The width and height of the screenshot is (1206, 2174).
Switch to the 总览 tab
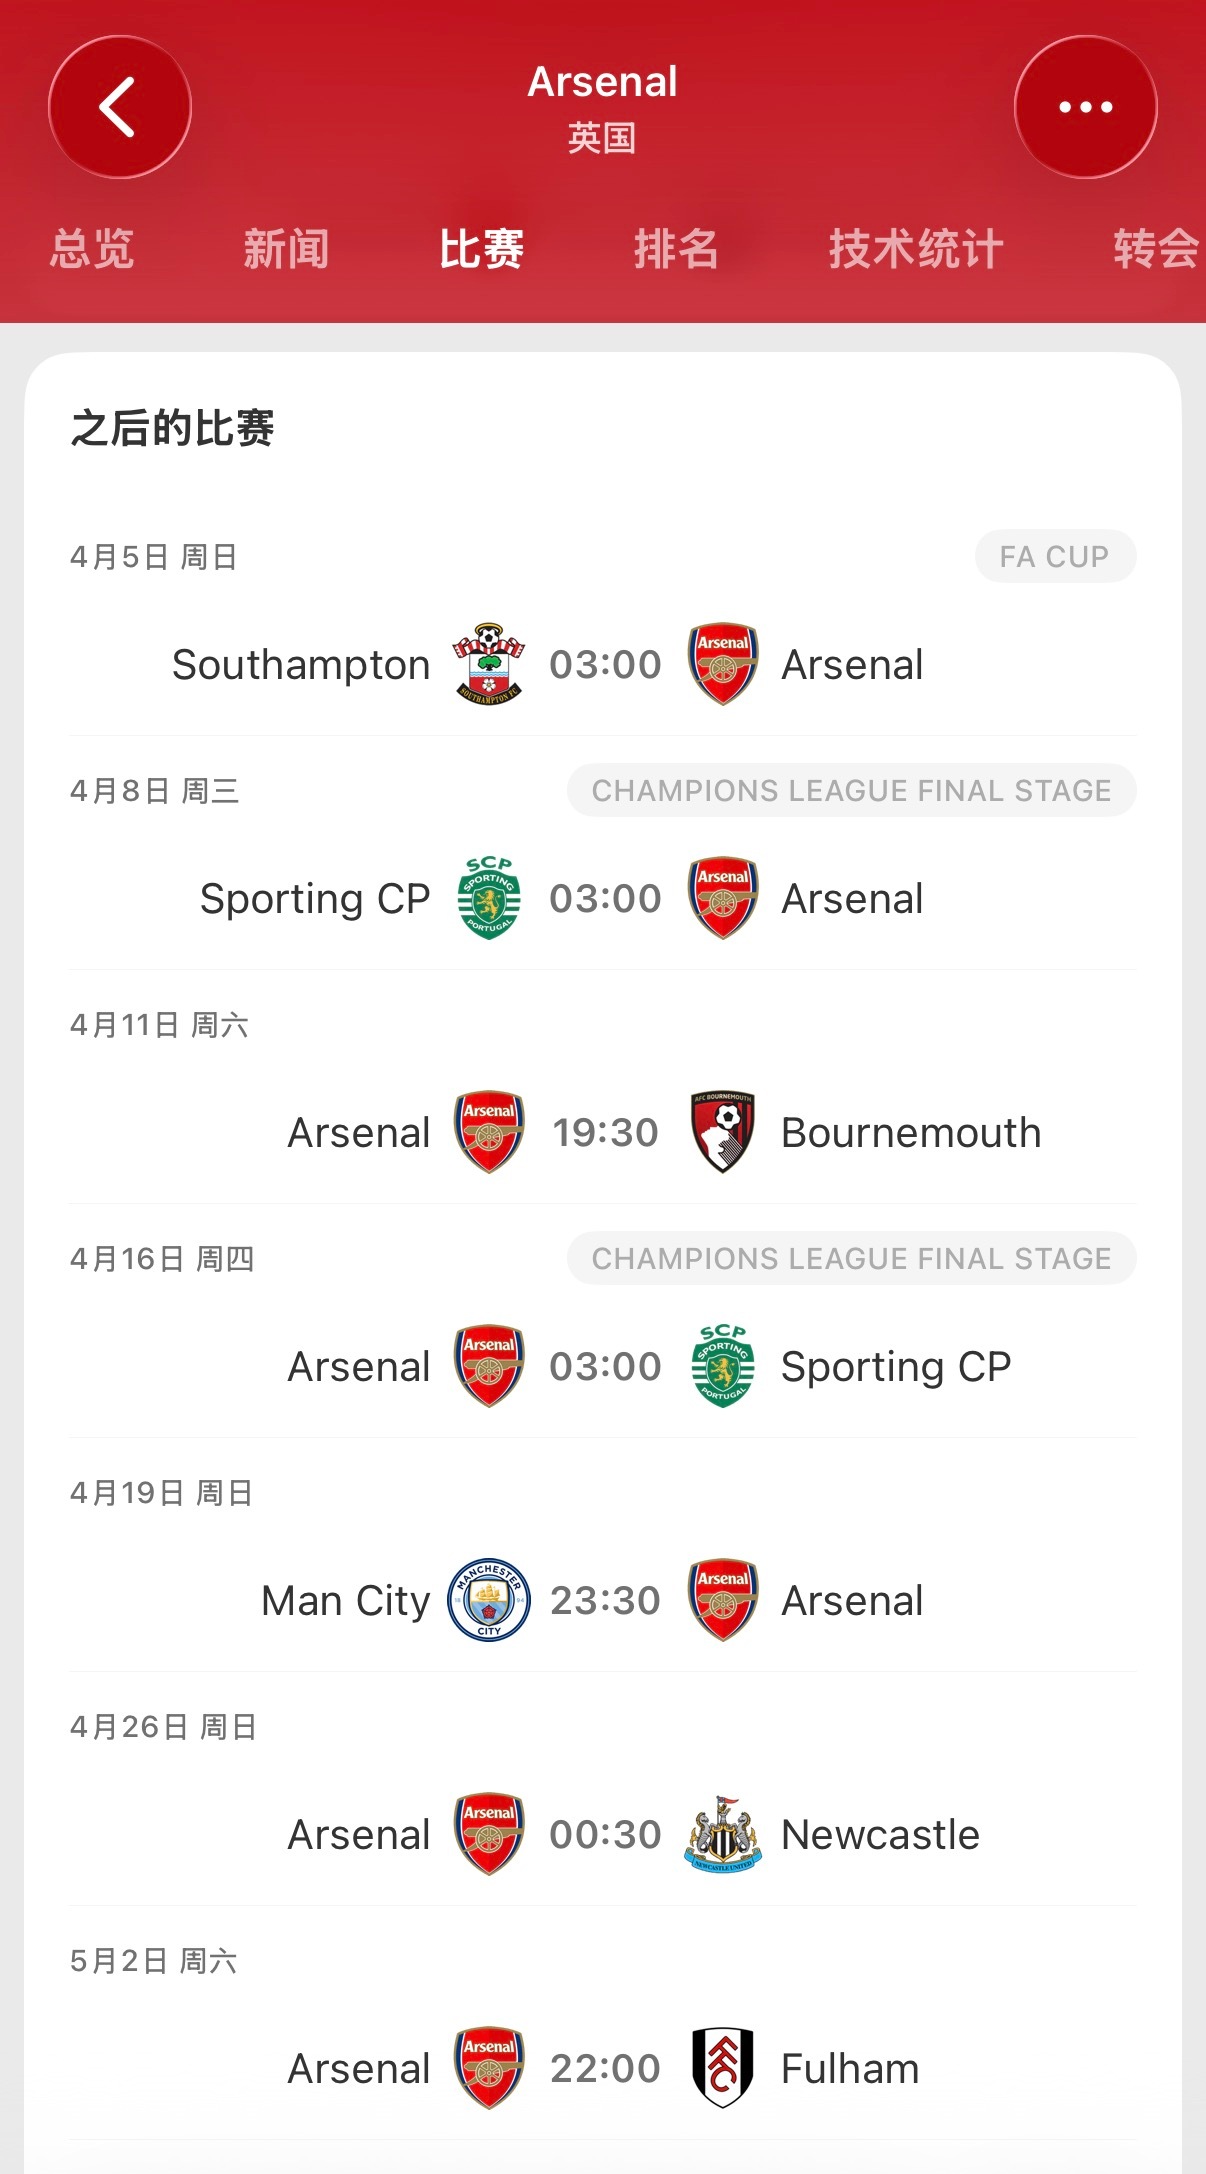pos(92,249)
